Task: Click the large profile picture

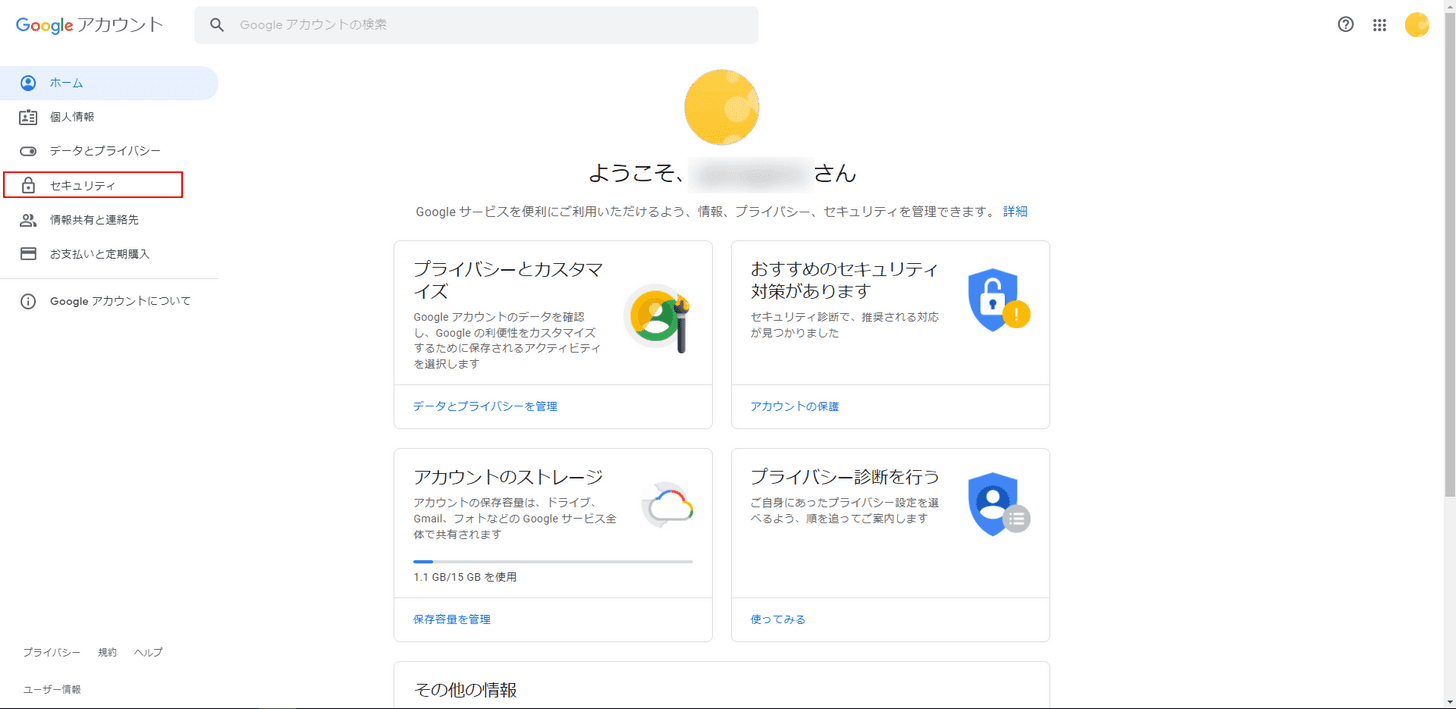Action: tap(721, 107)
